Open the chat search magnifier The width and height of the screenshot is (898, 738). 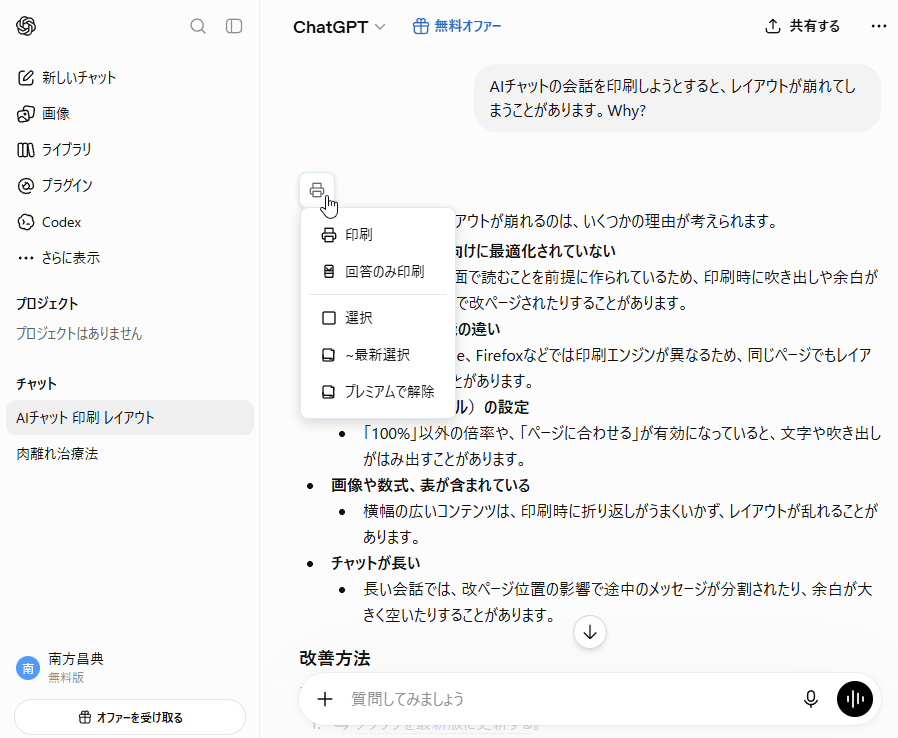(x=198, y=26)
